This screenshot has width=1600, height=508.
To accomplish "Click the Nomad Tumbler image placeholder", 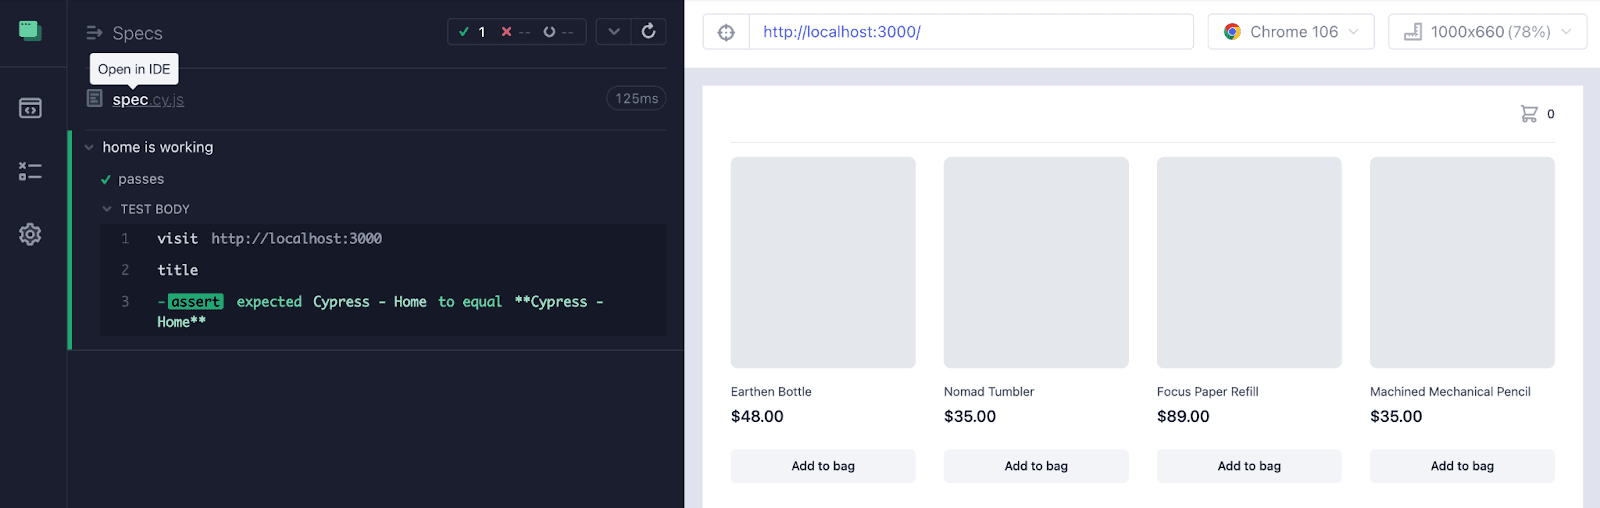I will point(1036,262).
